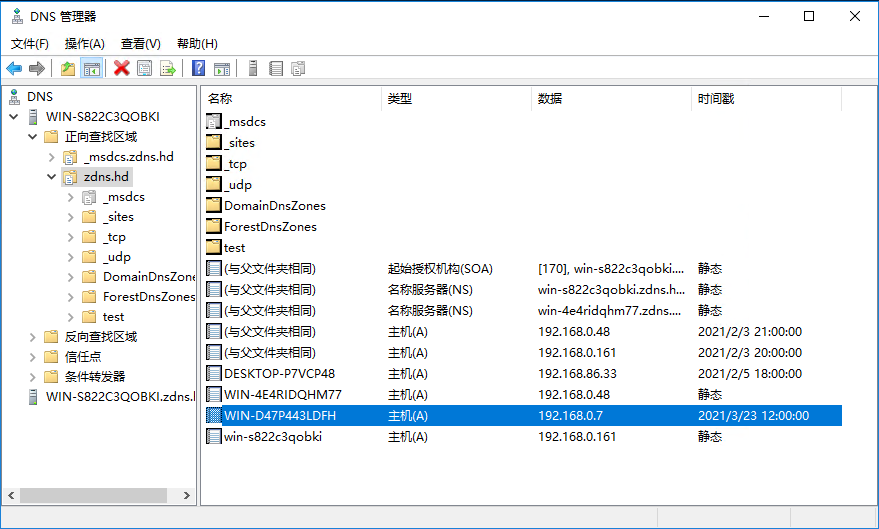This screenshot has width=879, height=529.
Task: Open the 操作(A) menu
Action: click(x=85, y=44)
